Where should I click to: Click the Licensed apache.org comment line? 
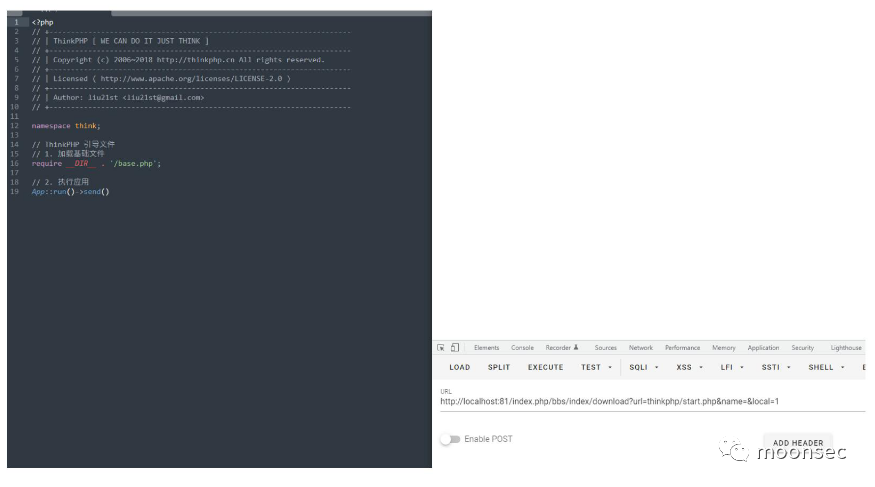(x=161, y=79)
